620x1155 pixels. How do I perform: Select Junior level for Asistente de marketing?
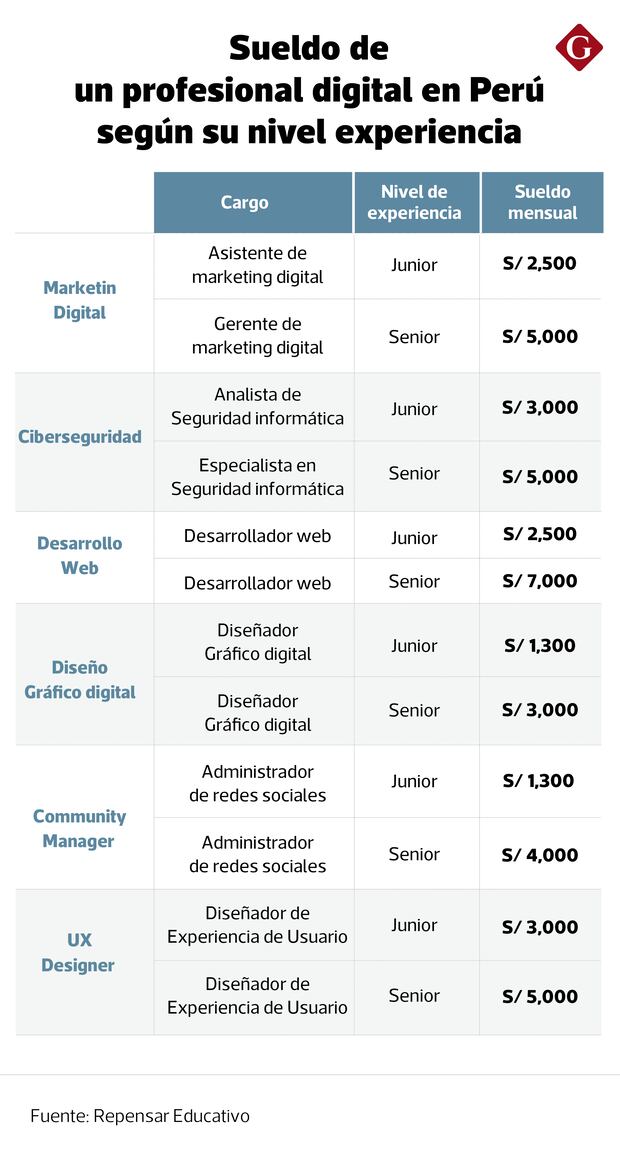point(414,265)
